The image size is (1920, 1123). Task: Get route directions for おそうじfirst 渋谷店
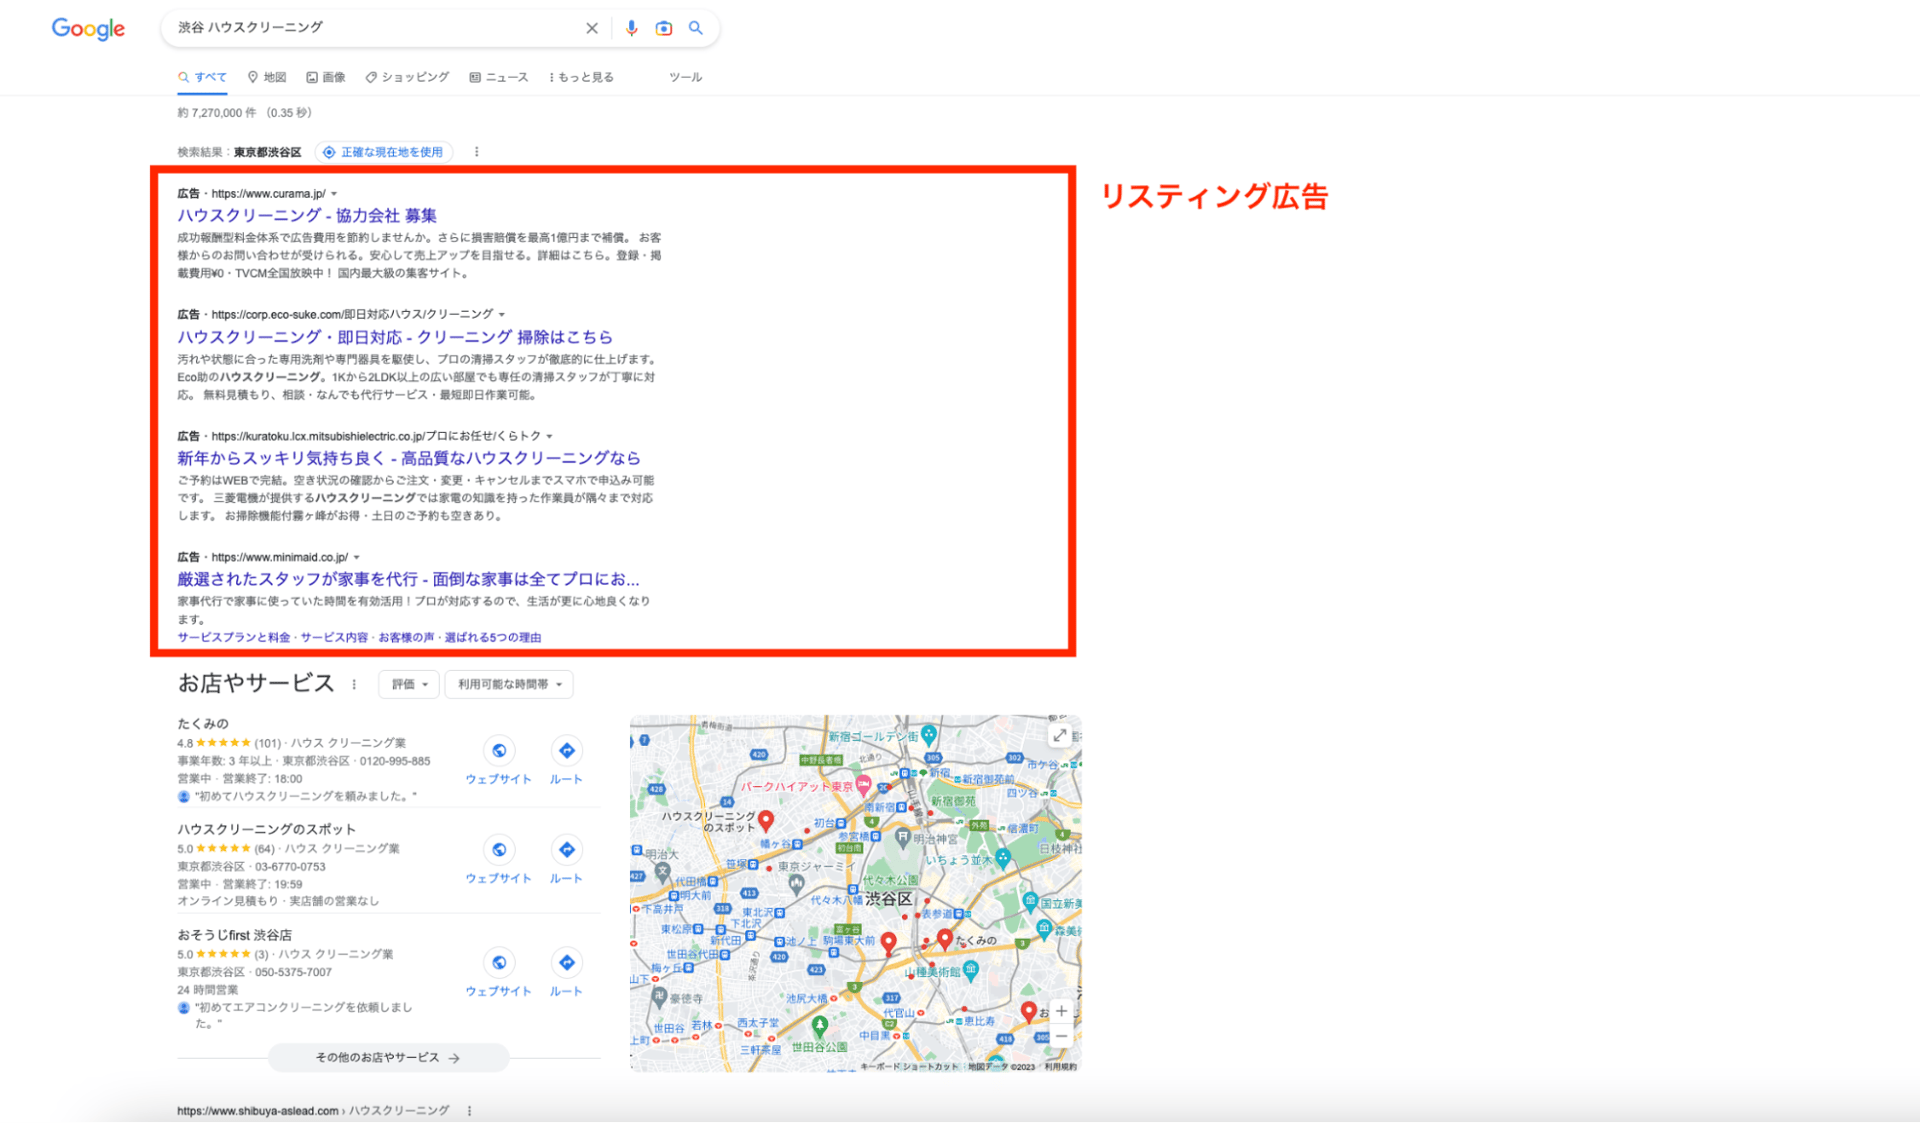pyautogui.click(x=566, y=963)
